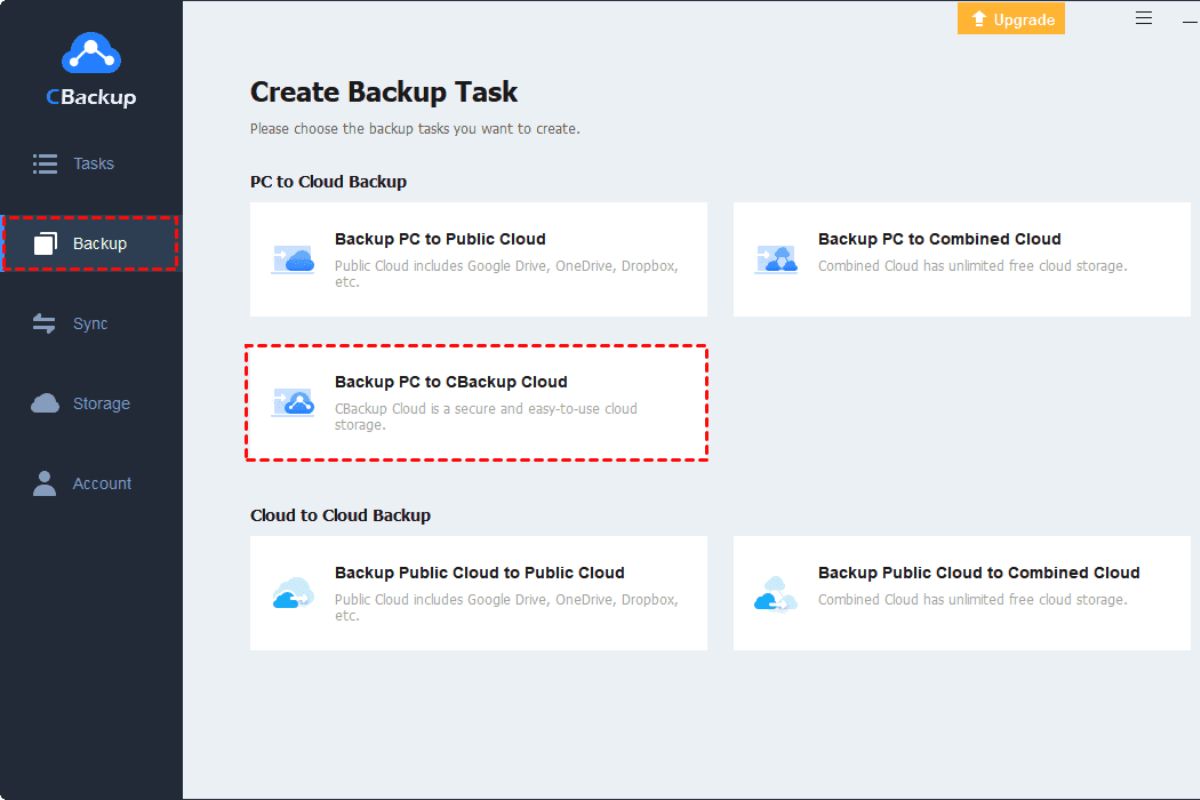This screenshot has height=800, width=1200.
Task: Click the Public Cloud to Combined Cloud icon
Action: [776, 593]
